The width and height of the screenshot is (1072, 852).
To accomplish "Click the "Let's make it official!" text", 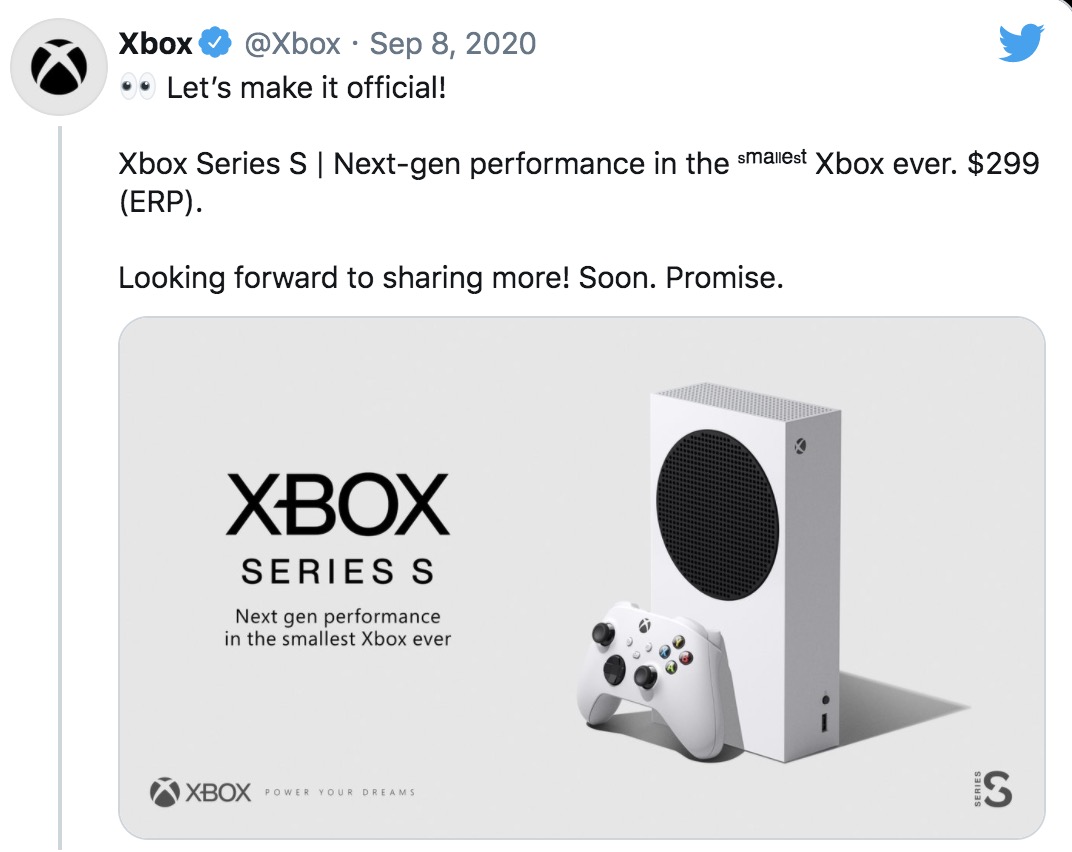I will [305, 88].
